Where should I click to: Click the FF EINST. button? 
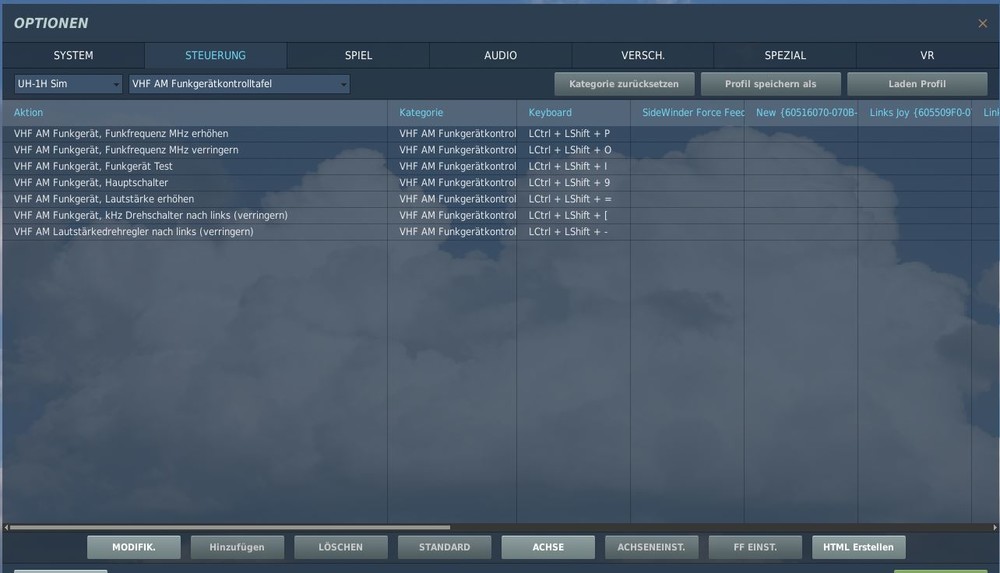(755, 547)
